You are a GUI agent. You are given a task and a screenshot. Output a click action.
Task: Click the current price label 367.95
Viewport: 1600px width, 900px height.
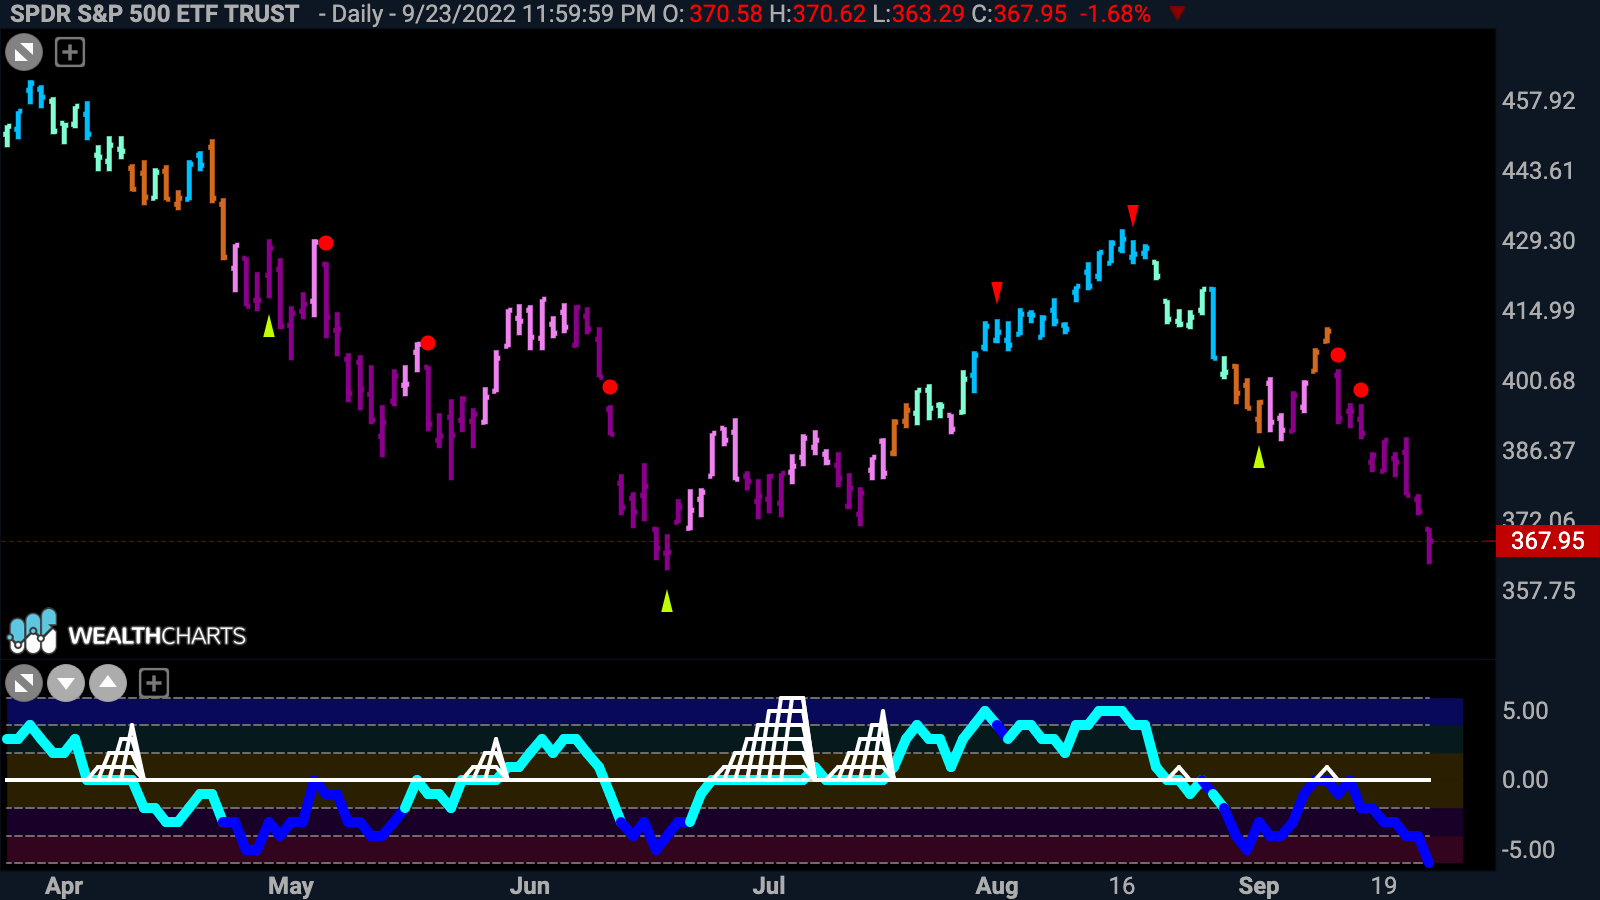click(x=1547, y=541)
